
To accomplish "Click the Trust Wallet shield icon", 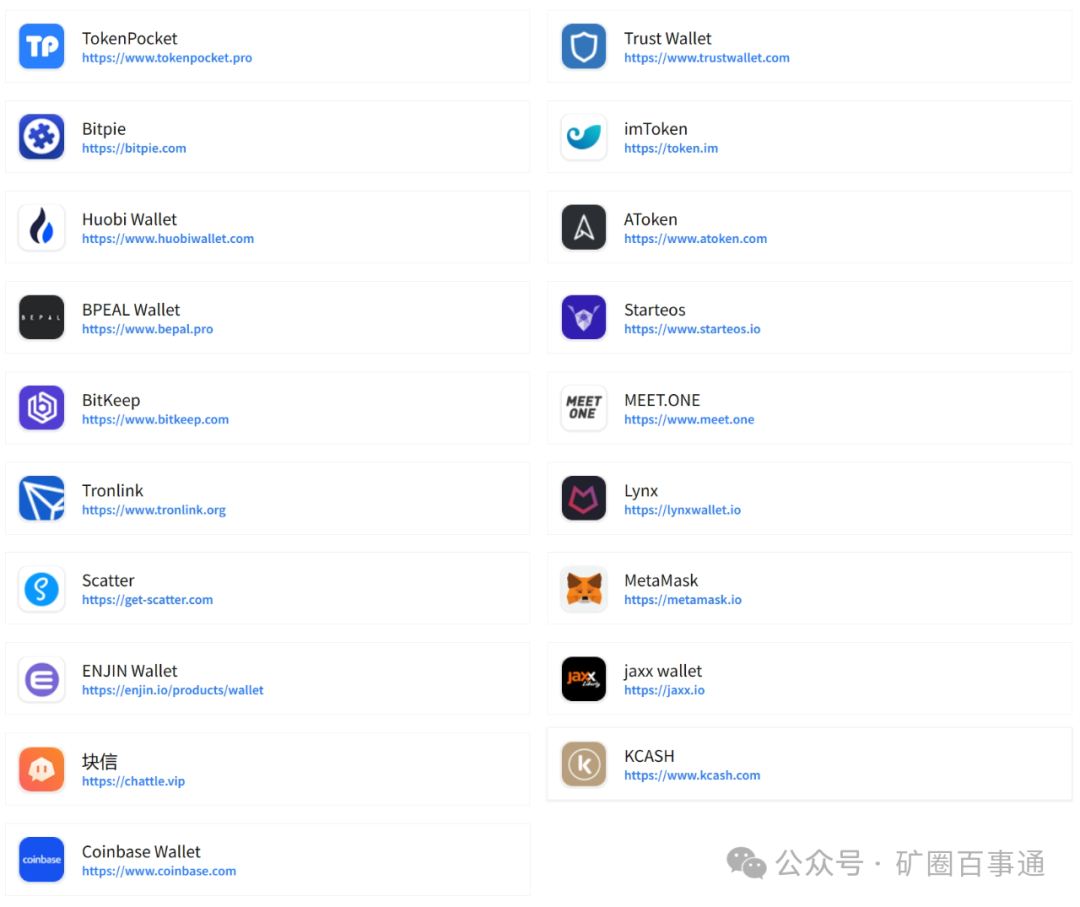I will pos(583,47).
